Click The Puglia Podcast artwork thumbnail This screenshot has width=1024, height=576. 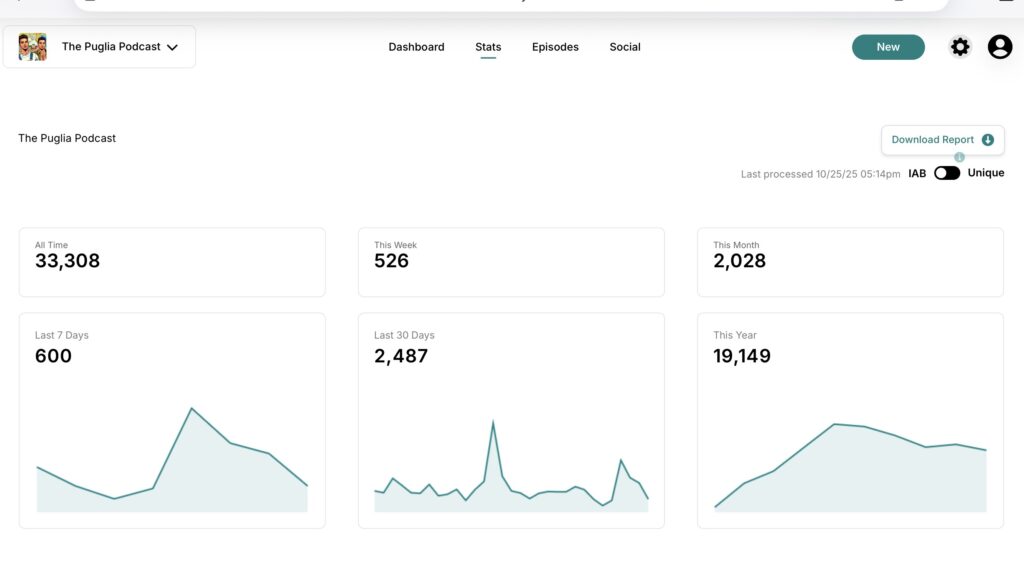coord(33,47)
